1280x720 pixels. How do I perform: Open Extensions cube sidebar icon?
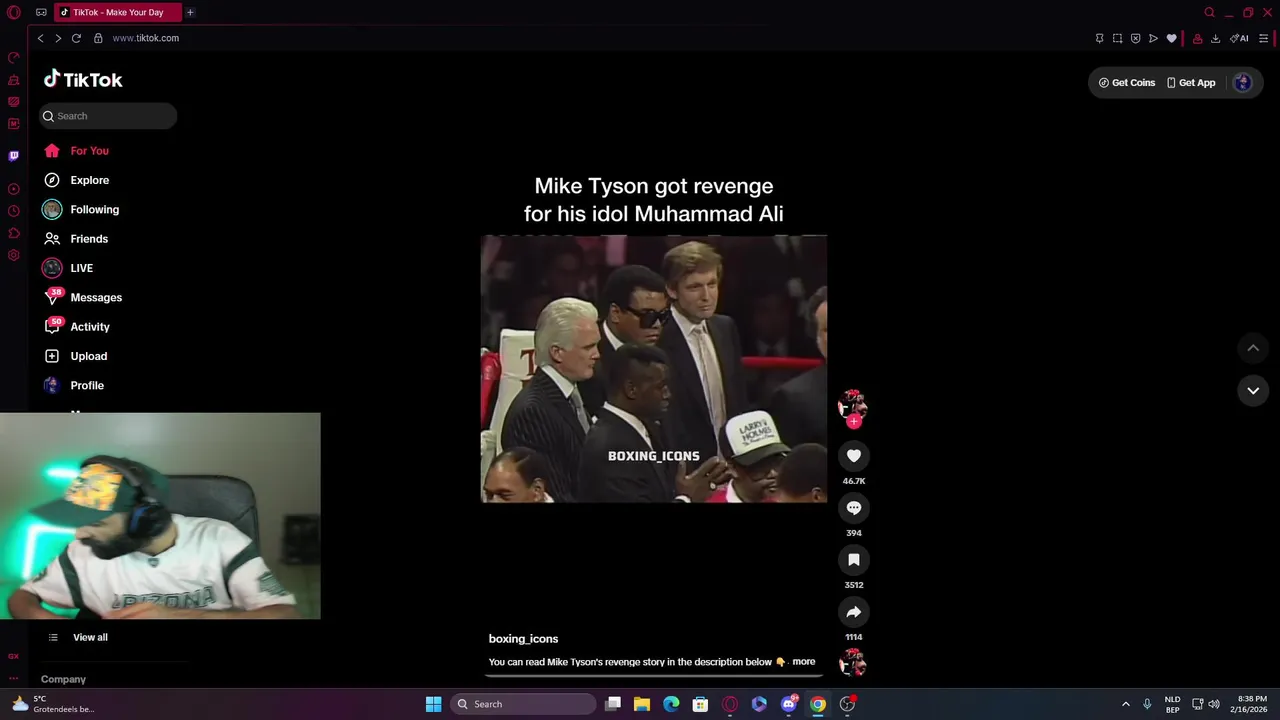tap(14, 233)
